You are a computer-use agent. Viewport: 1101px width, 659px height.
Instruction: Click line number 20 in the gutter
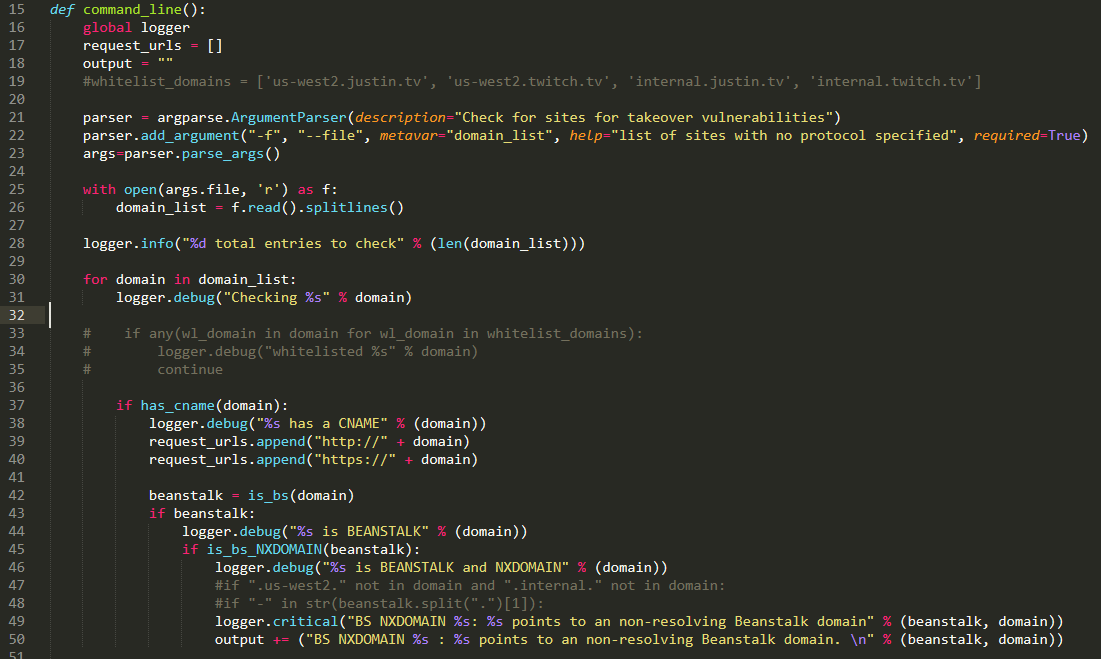coord(17,100)
